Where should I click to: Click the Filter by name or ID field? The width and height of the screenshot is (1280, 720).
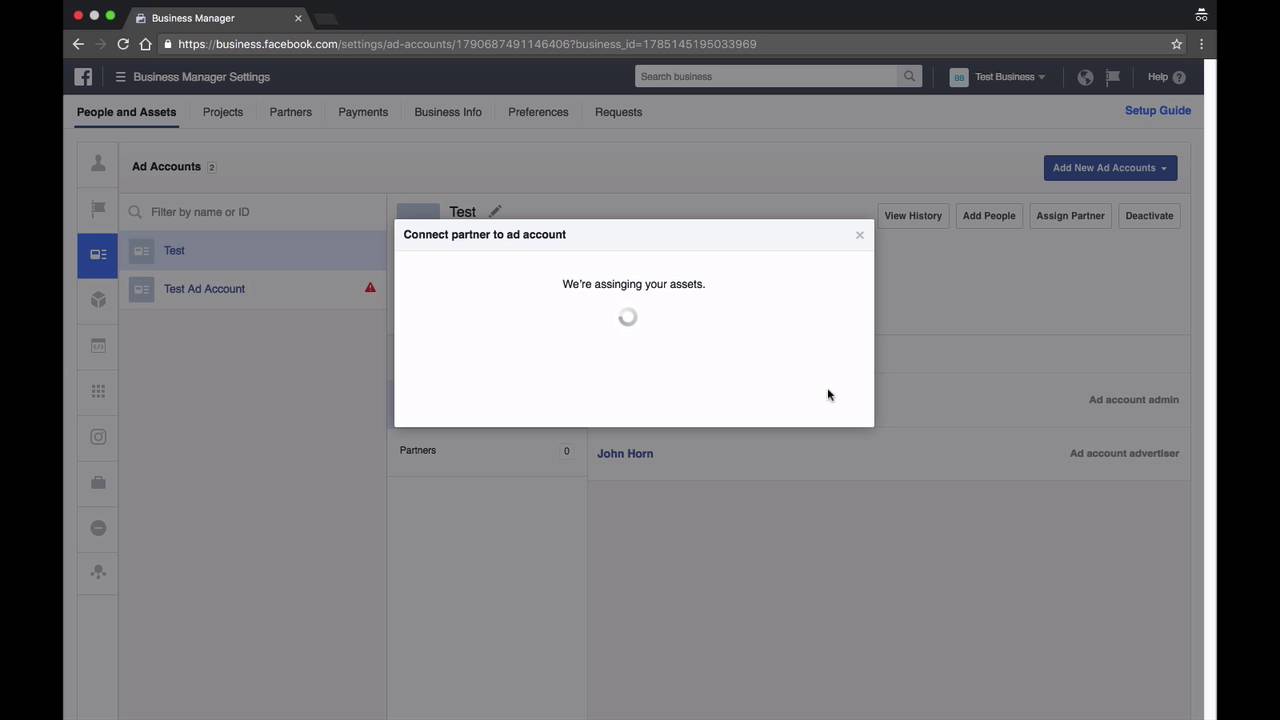[253, 212]
